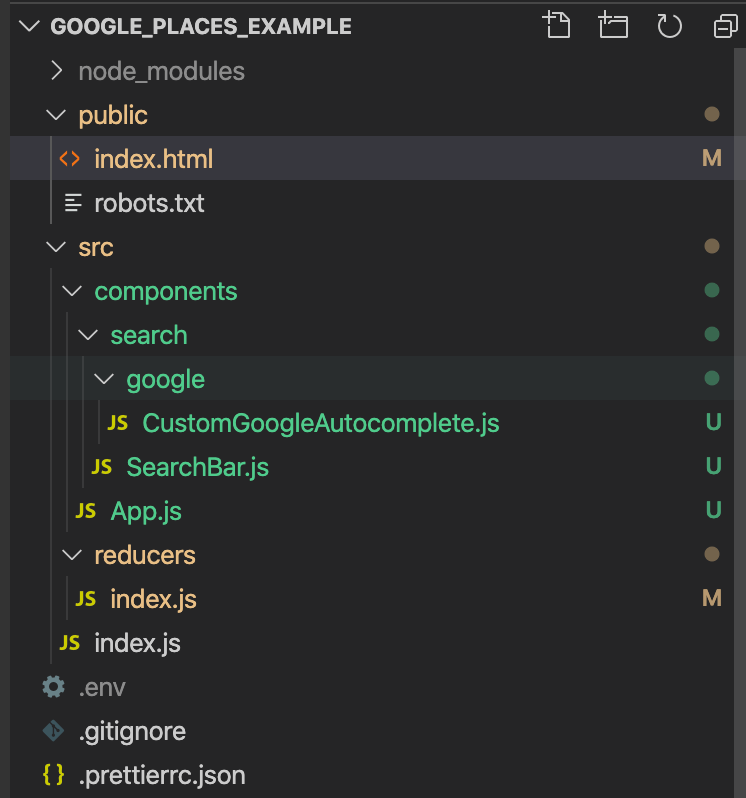
Task: Collapse the google folder
Action: click(371, 378)
